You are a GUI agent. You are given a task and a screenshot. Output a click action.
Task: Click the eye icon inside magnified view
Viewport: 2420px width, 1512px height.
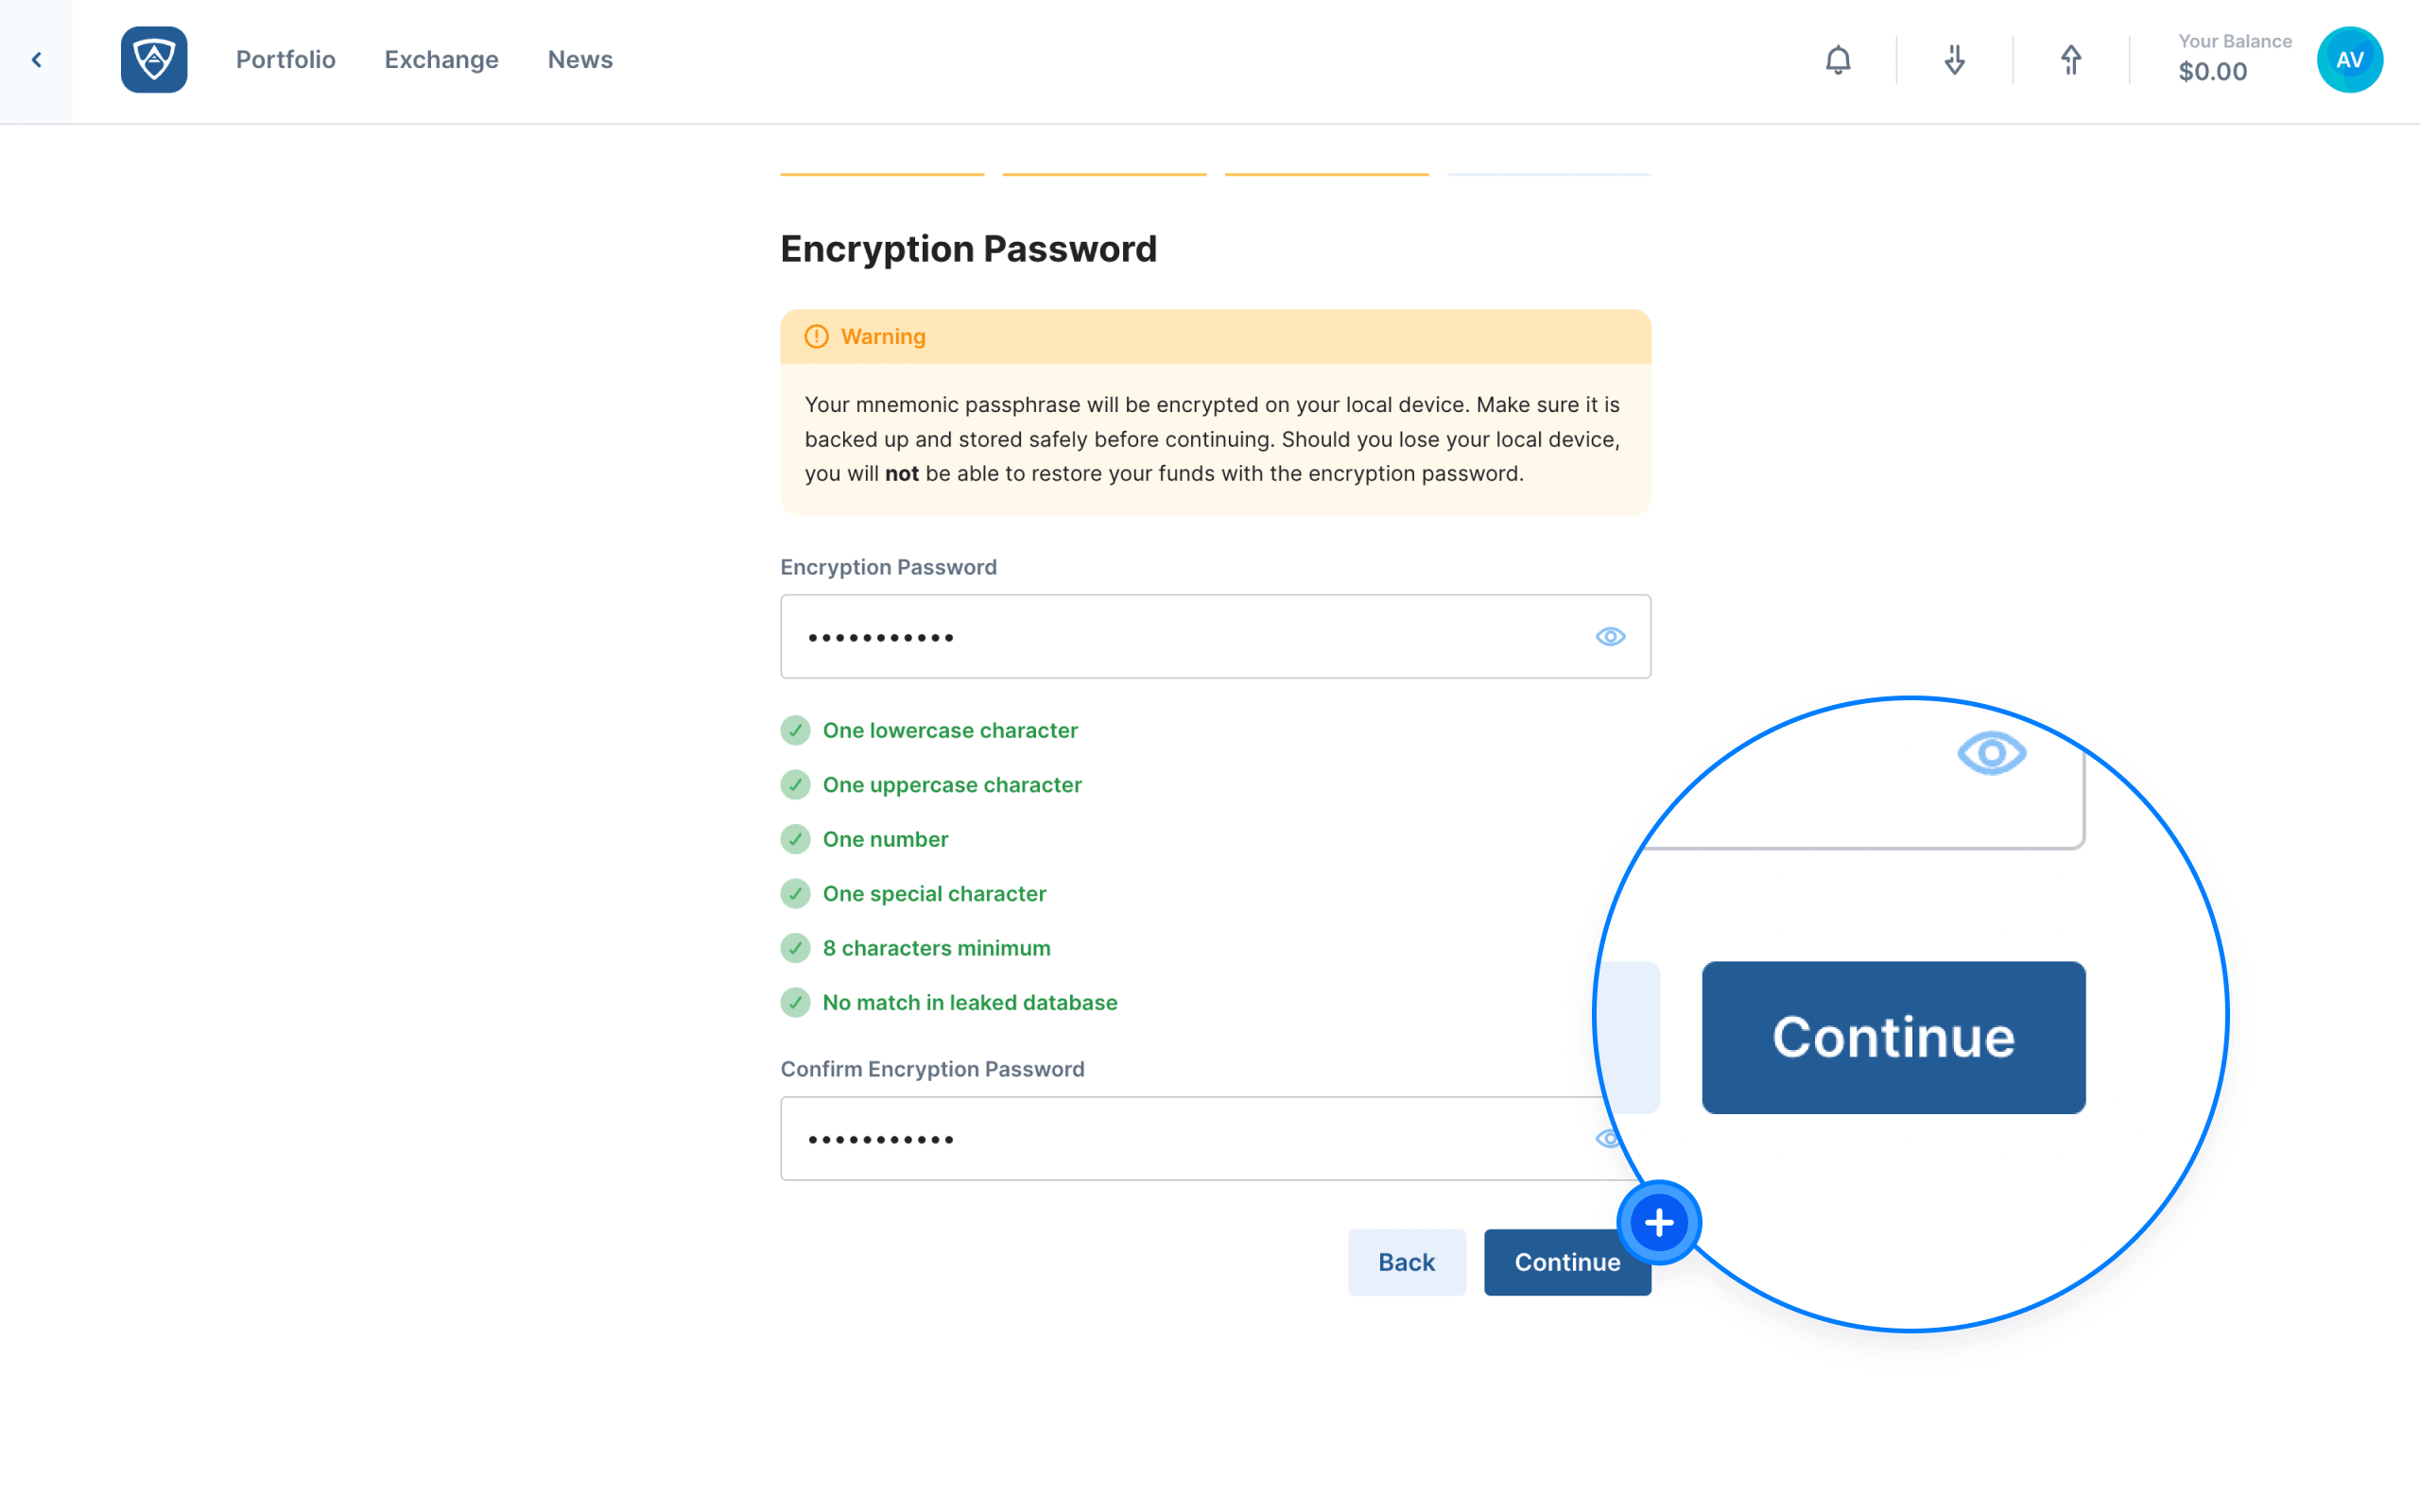[1991, 753]
